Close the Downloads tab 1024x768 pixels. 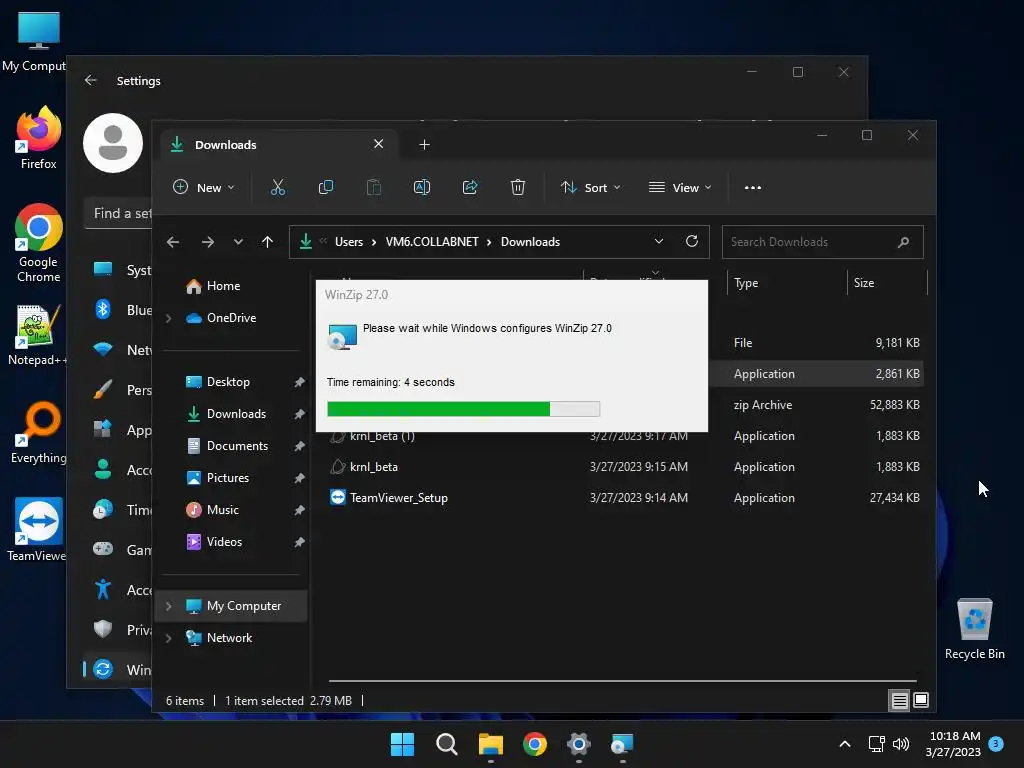(379, 144)
